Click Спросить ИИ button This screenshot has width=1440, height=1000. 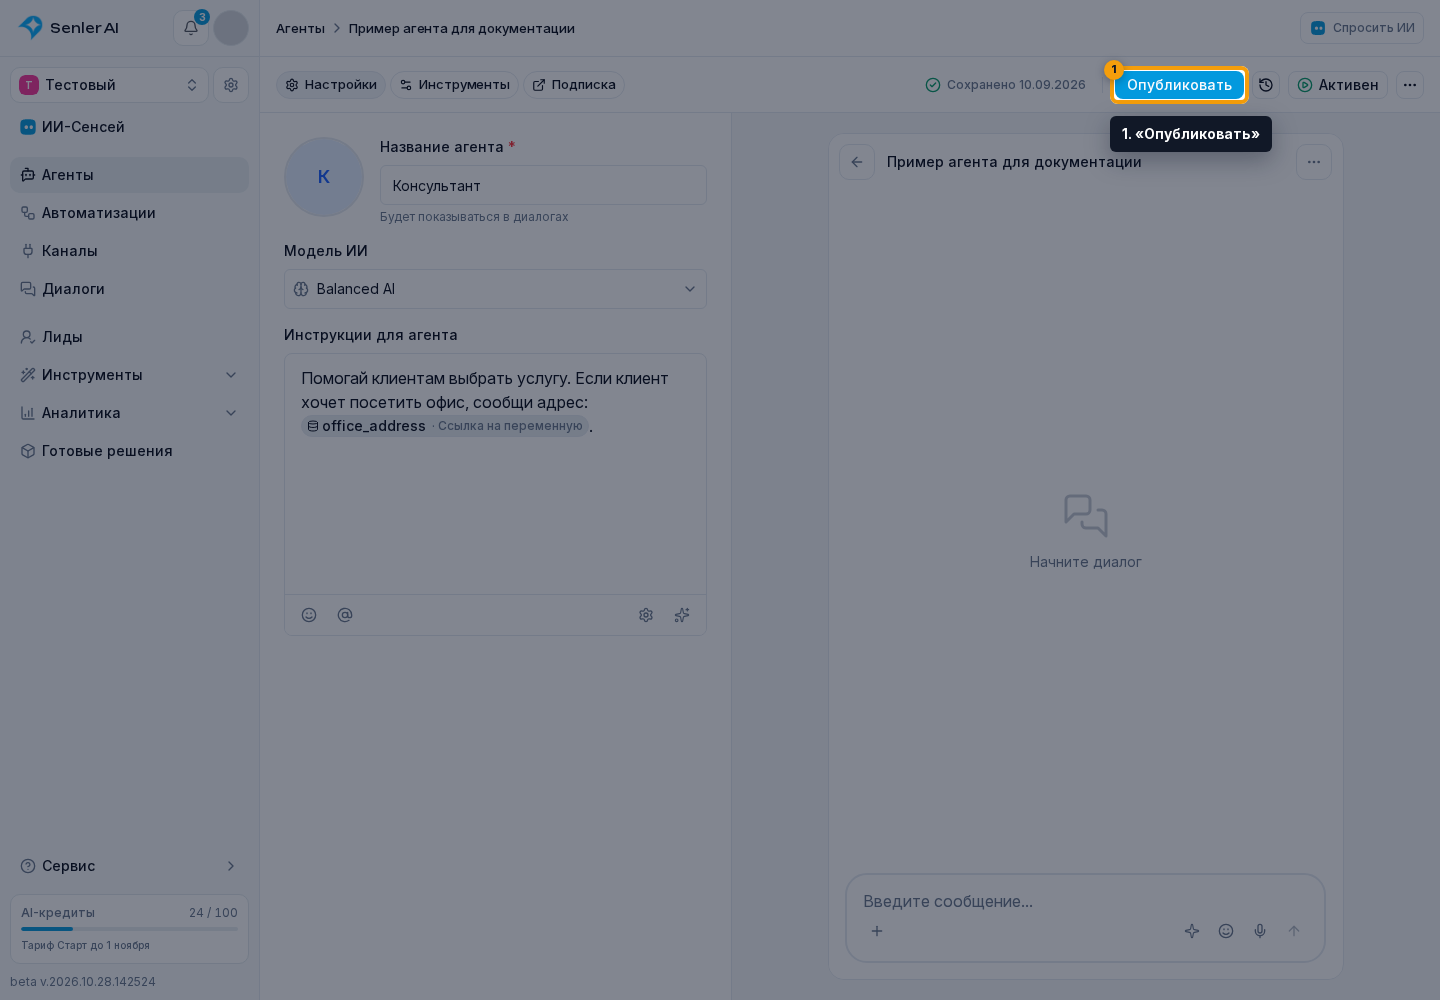[x=1362, y=28]
